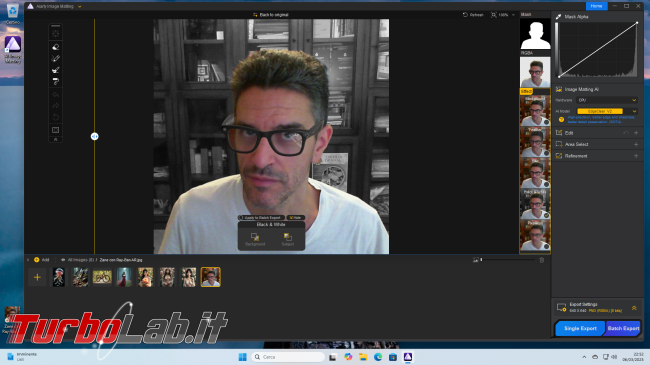Select the bicycle image thumbnail
The height and width of the screenshot is (365, 650).
click(102, 277)
